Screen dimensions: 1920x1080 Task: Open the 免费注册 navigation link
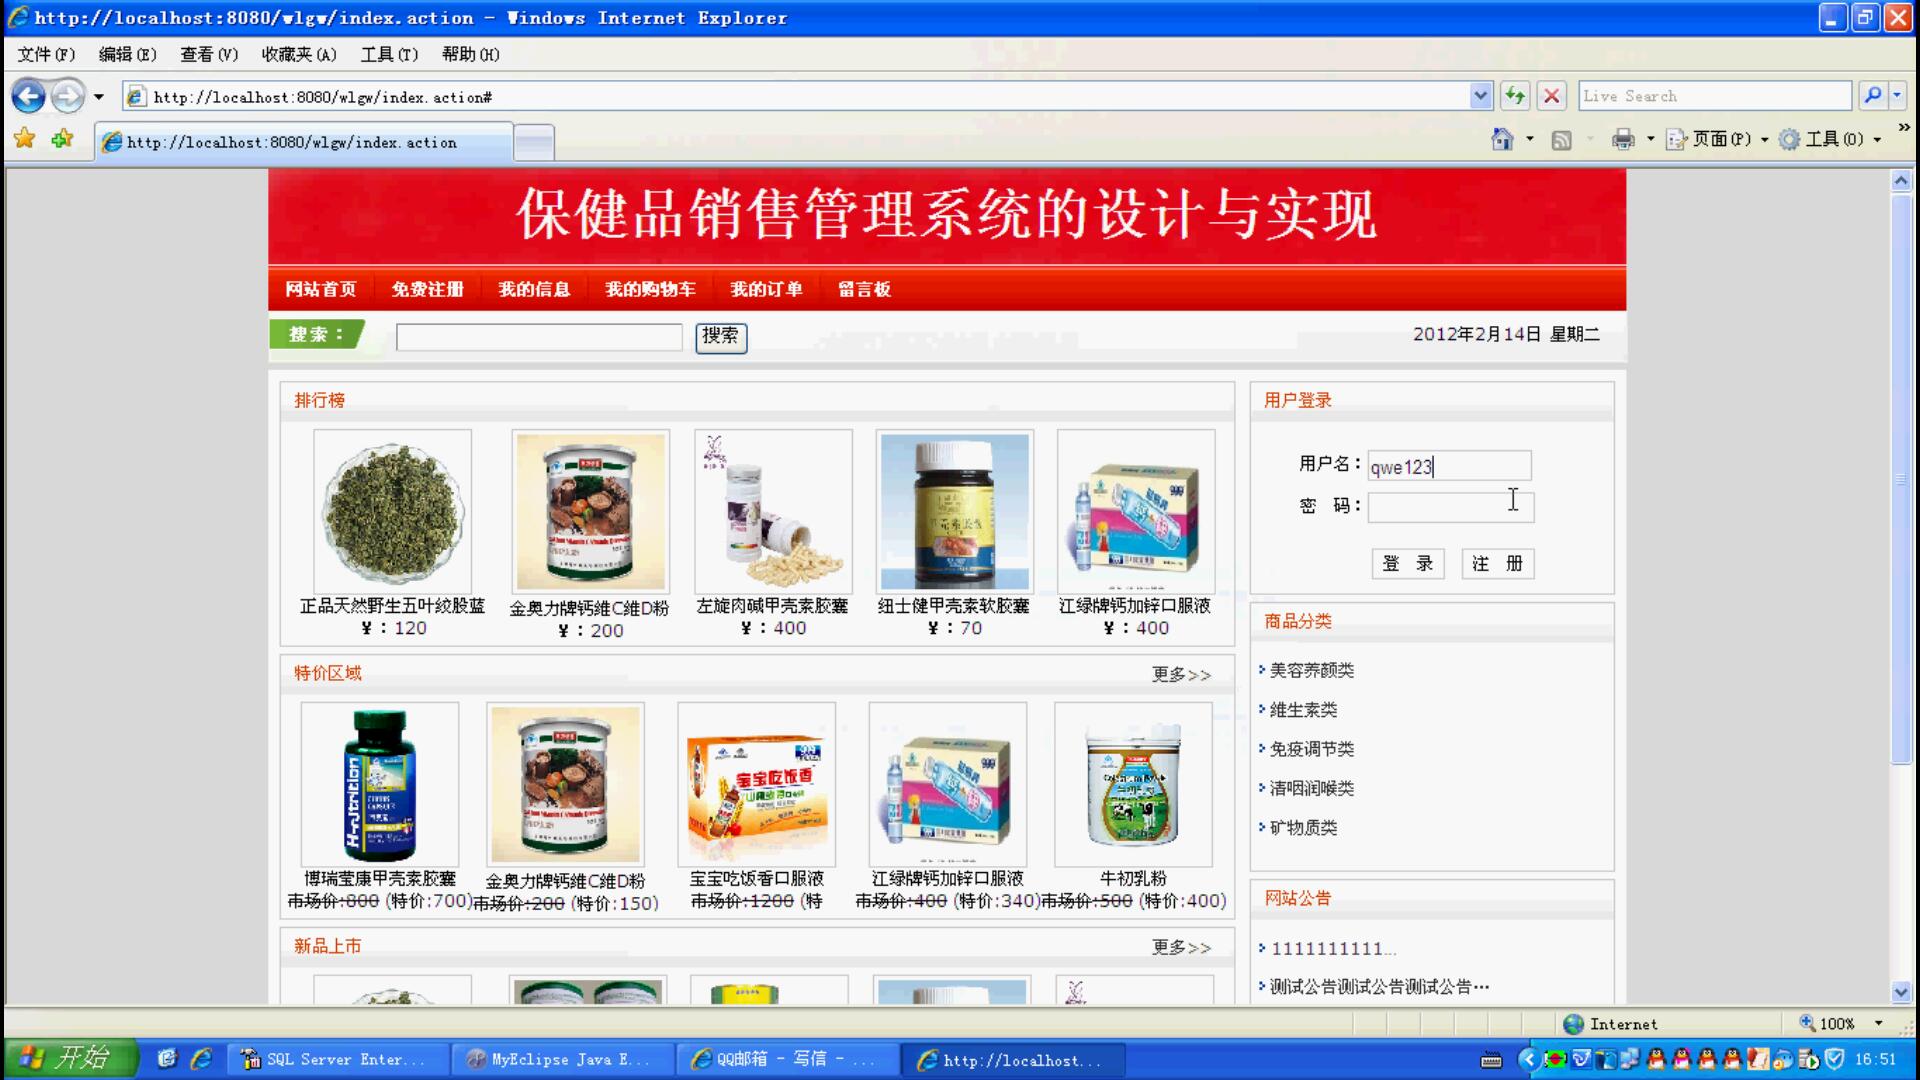(427, 289)
